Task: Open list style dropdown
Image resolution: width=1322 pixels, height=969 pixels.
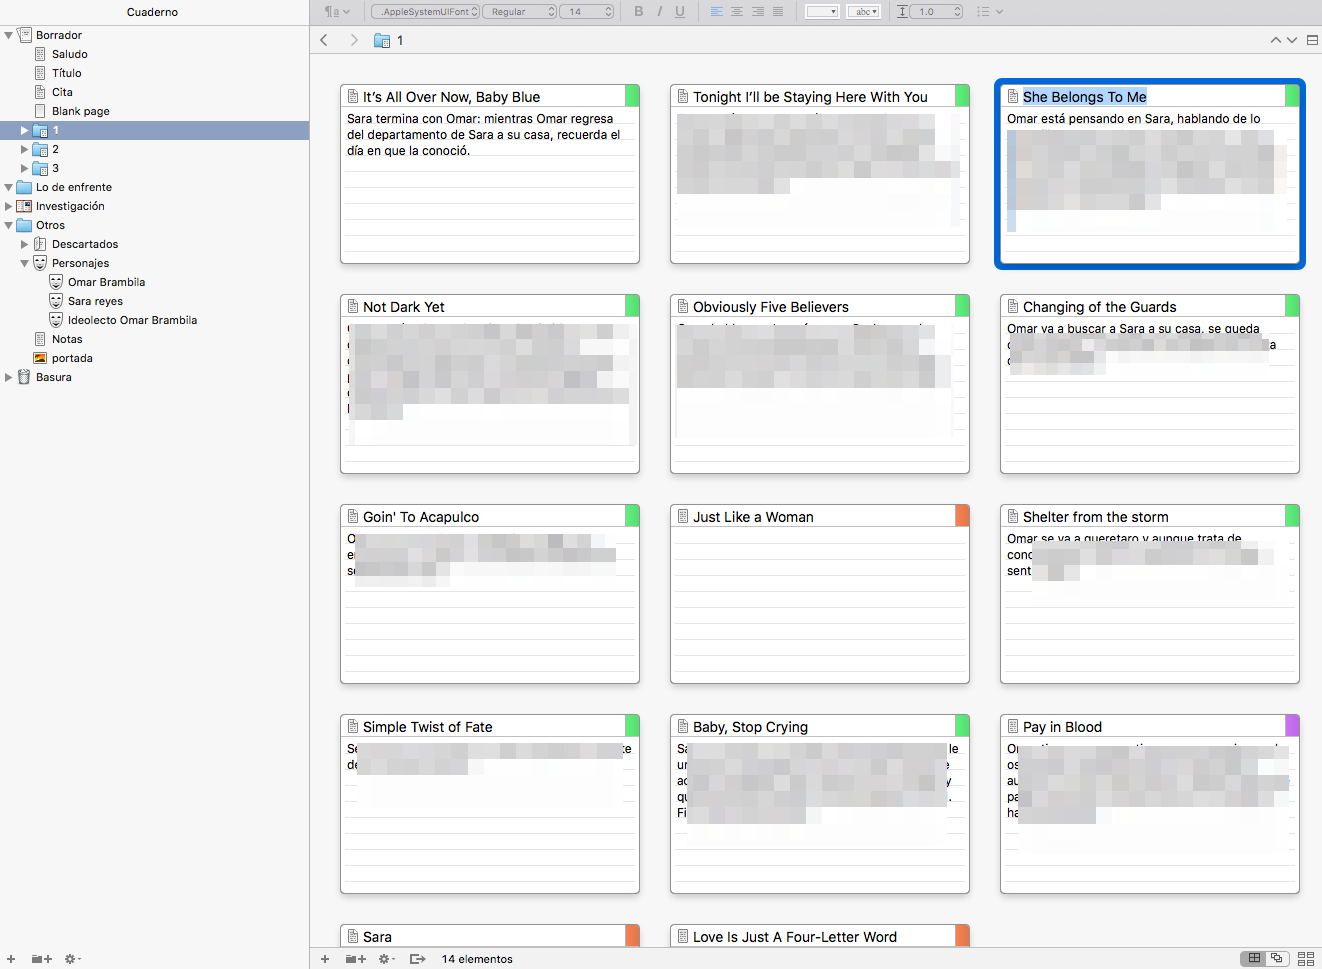Action: tap(989, 12)
